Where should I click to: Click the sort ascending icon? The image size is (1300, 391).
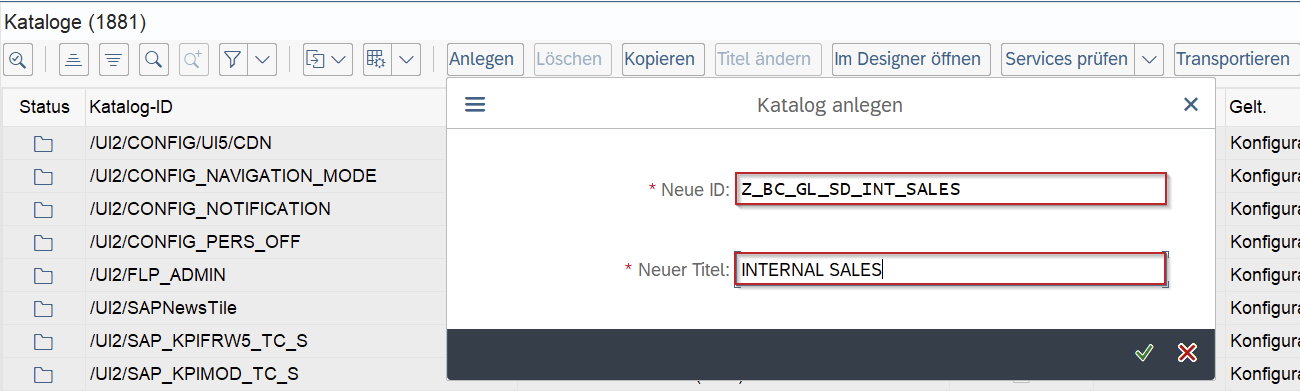coord(73,59)
